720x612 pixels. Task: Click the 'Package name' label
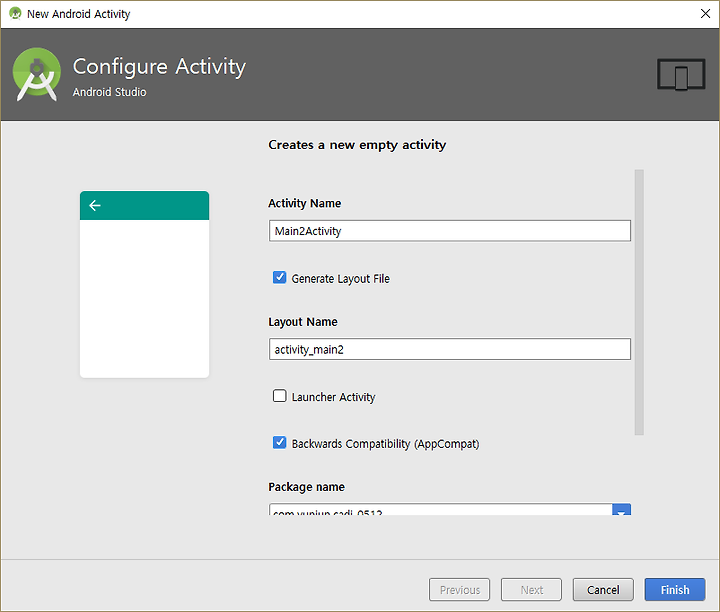pos(306,487)
